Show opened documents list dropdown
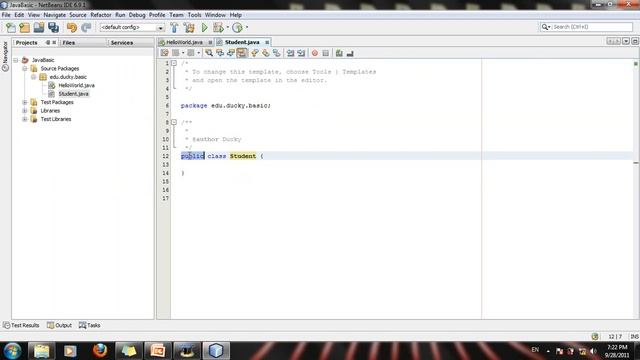 pos(626,42)
